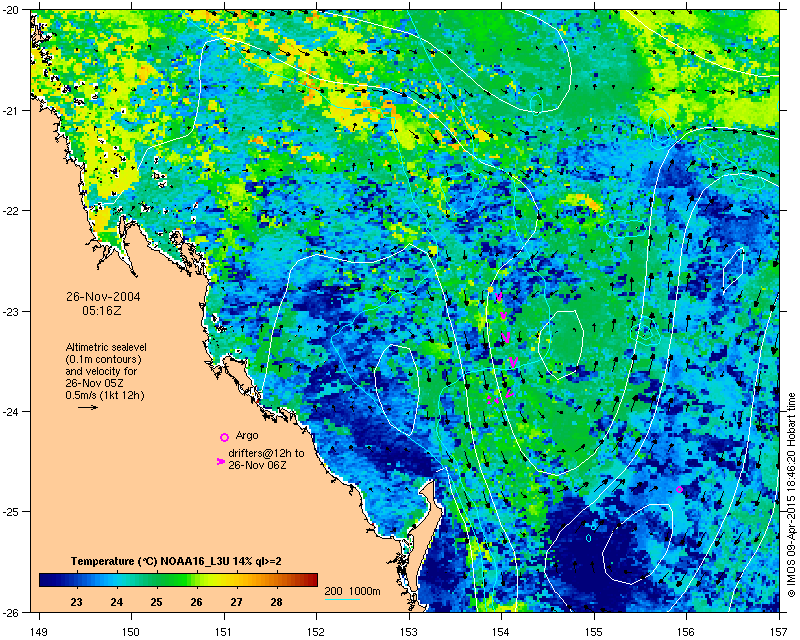The height and width of the screenshot is (640, 800).
Task: Click the longitude axis label "157"
Action: tap(780, 632)
